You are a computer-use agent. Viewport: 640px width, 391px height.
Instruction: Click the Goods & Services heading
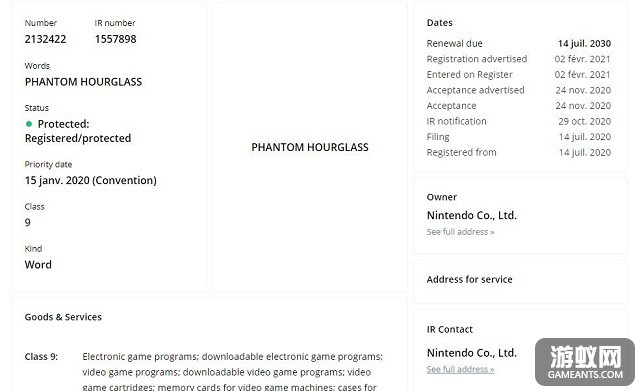(x=63, y=317)
